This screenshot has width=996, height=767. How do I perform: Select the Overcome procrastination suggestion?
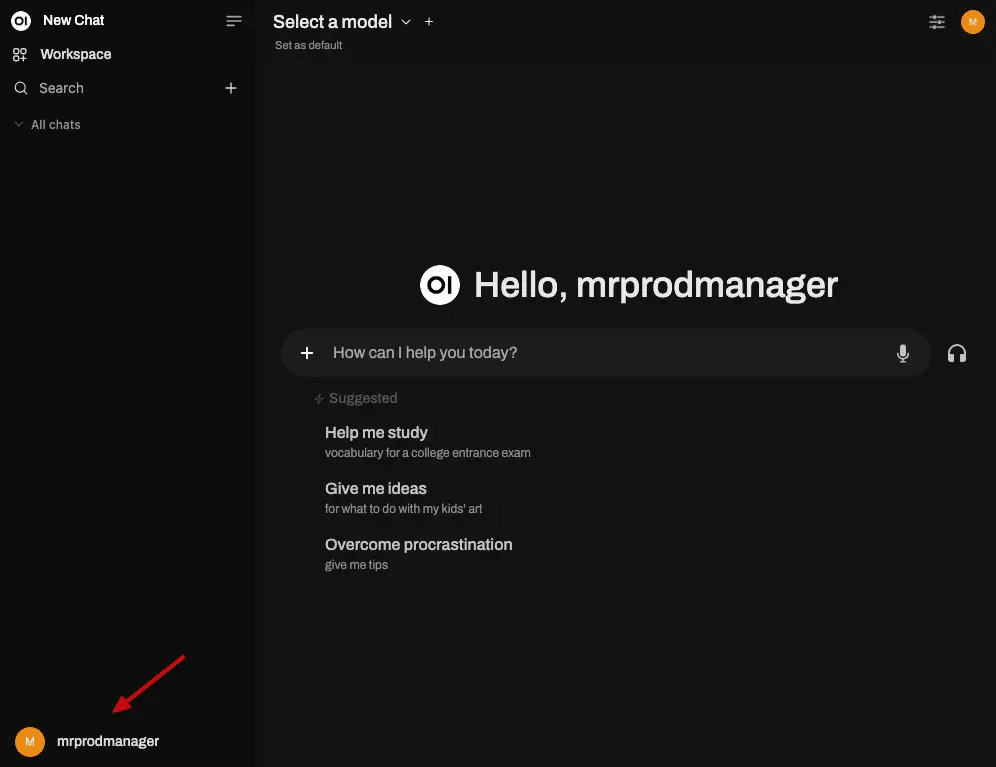click(x=419, y=553)
